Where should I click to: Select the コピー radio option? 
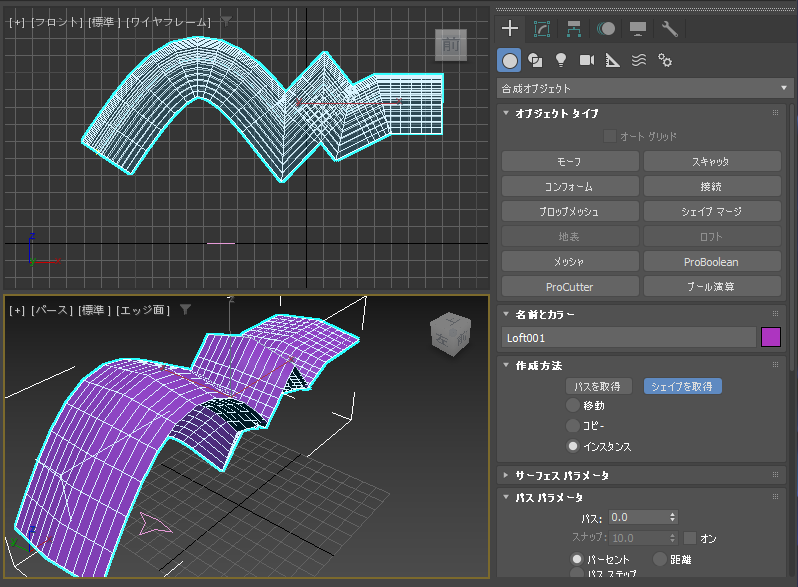pos(573,426)
